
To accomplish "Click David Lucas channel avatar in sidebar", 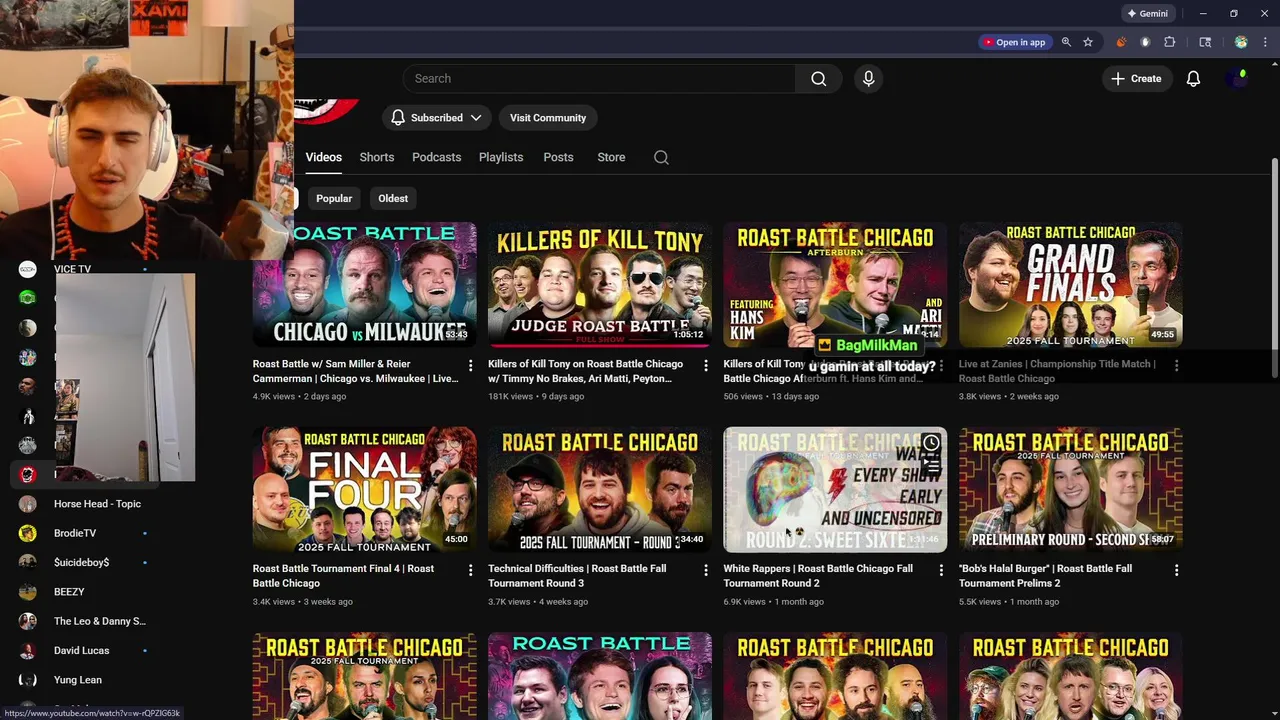I will [x=28, y=650].
